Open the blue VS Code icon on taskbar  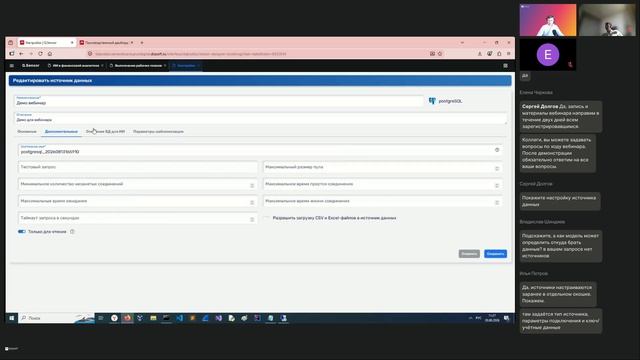click(x=180, y=318)
